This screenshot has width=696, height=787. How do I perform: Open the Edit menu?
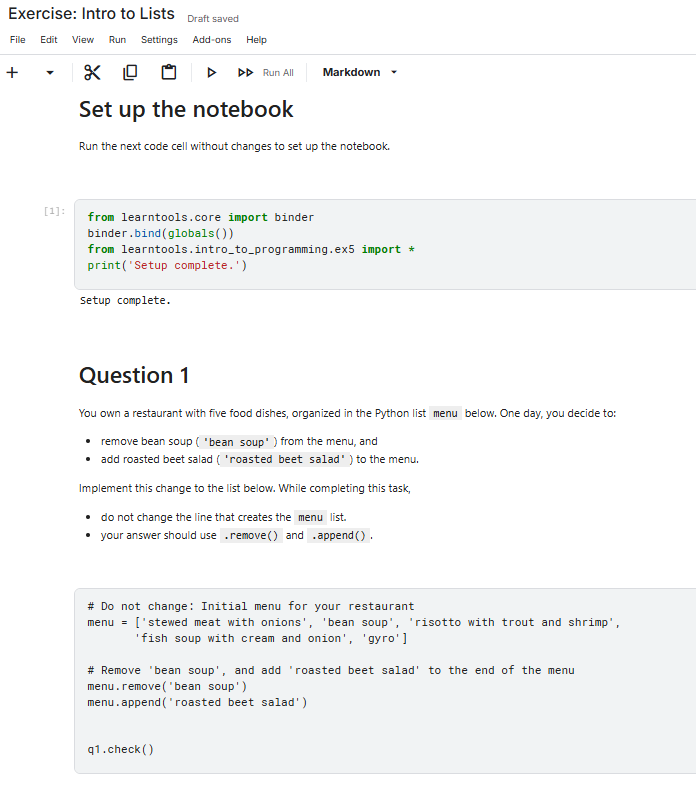coord(49,40)
